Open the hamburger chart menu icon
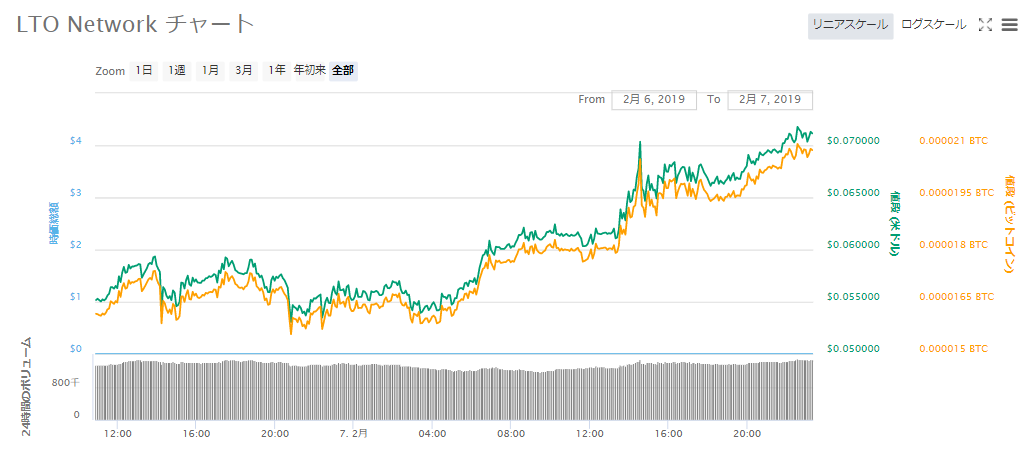 (x=1009, y=25)
